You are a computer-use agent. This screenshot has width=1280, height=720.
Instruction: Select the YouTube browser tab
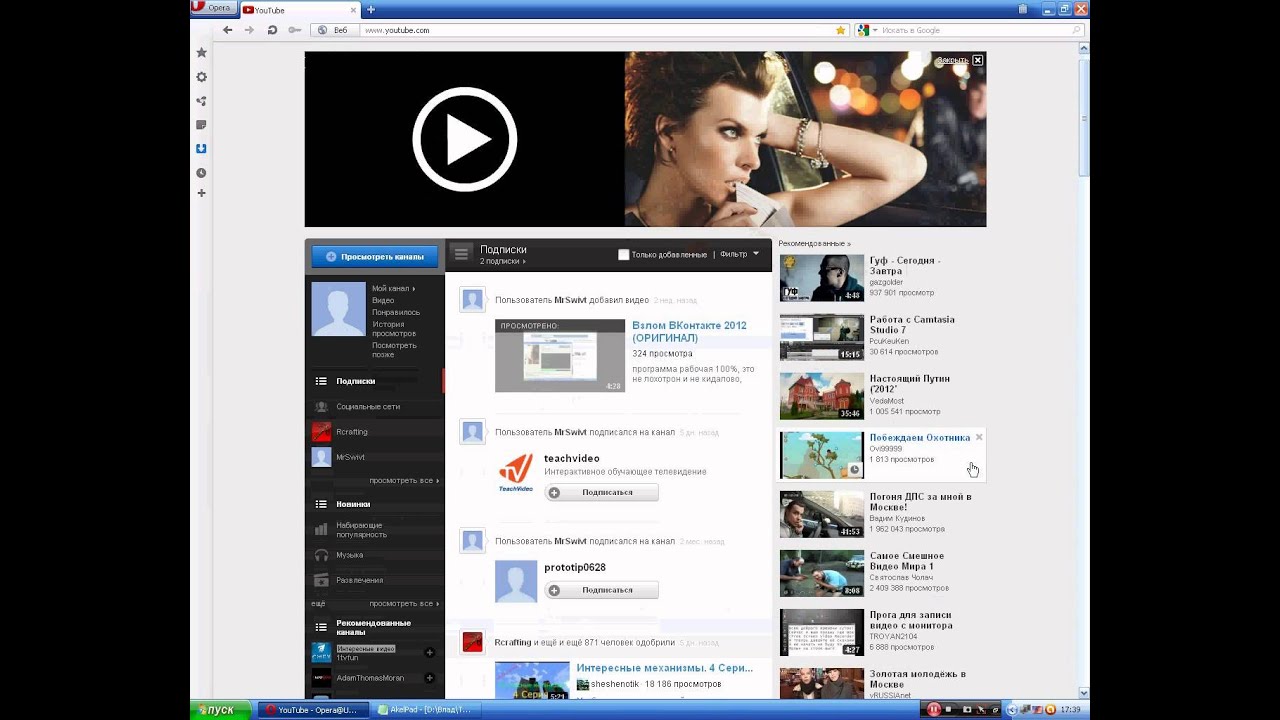click(297, 10)
